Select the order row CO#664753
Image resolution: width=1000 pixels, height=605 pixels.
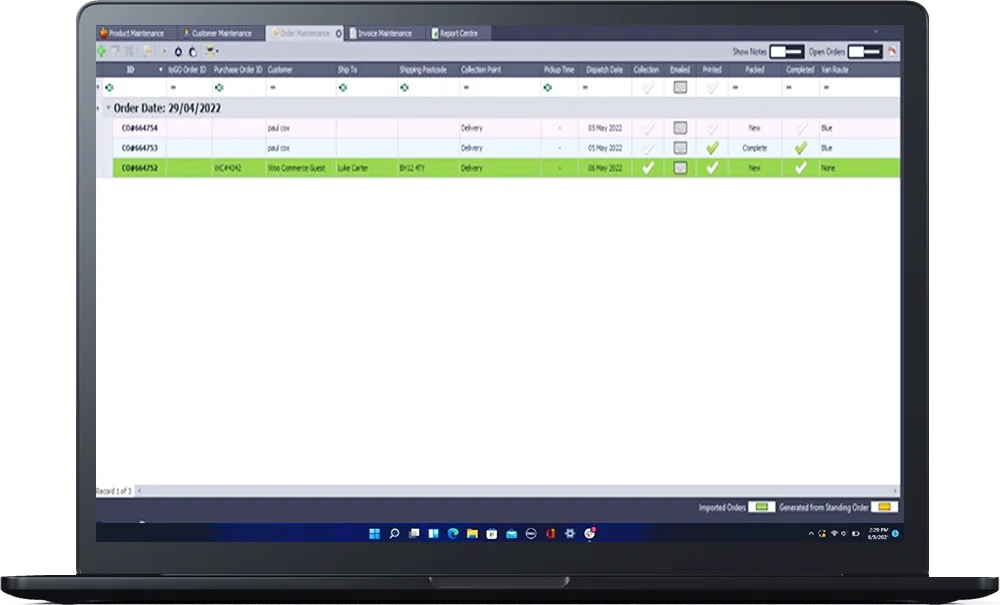(498, 148)
